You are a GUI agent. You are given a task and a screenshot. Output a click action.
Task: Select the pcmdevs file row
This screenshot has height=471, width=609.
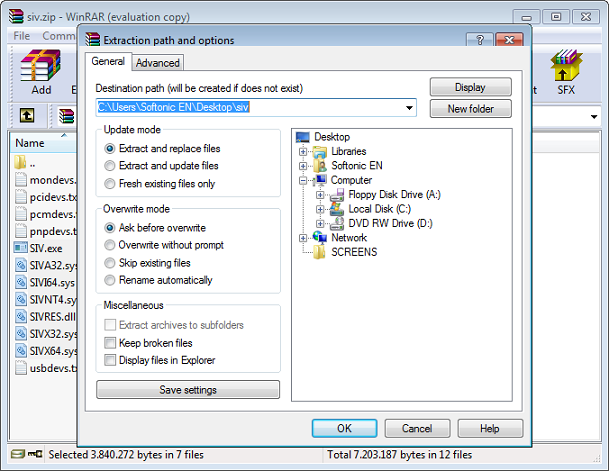coord(45,214)
